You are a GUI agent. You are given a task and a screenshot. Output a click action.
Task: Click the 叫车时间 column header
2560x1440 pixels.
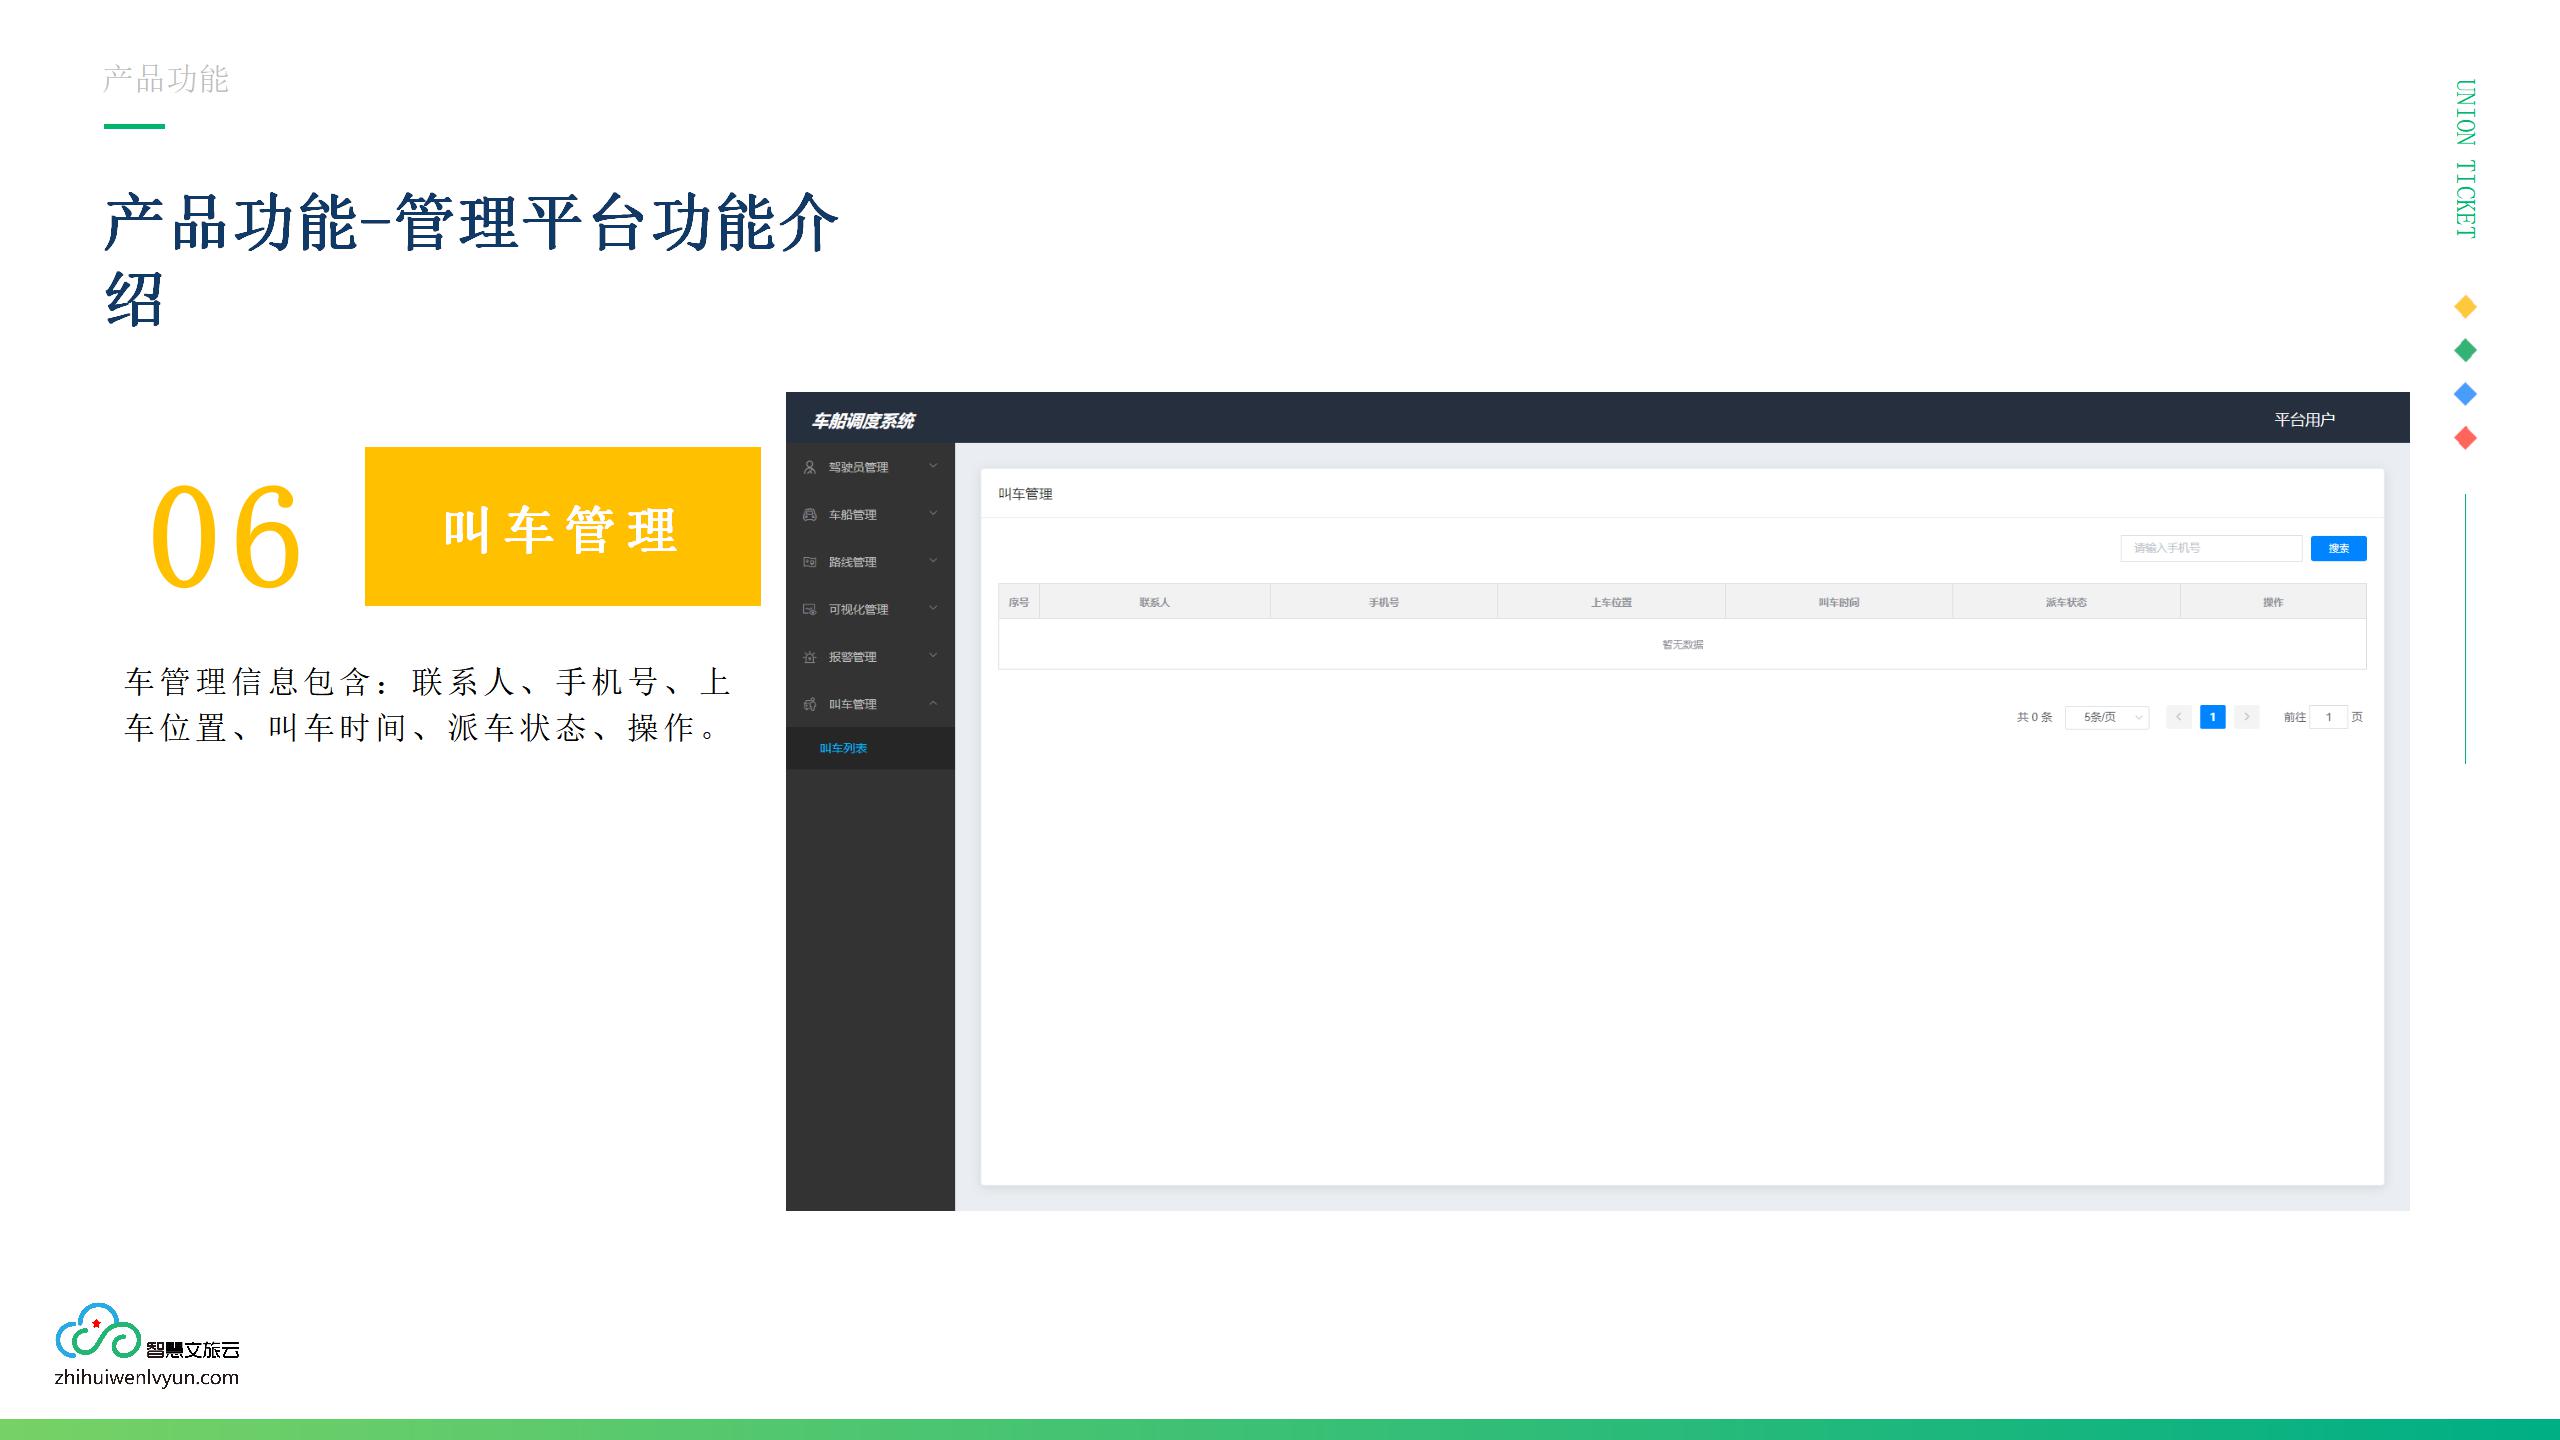pos(1839,602)
